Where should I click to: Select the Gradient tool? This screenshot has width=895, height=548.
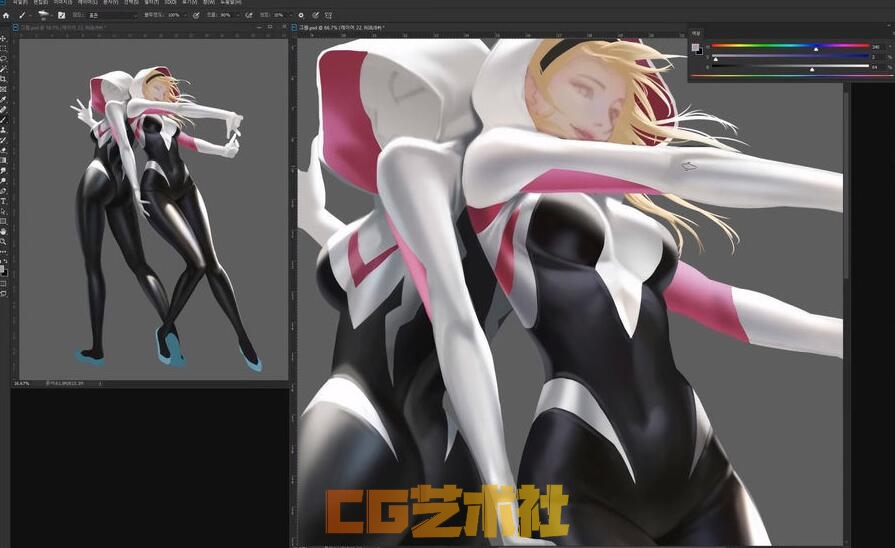(3, 160)
